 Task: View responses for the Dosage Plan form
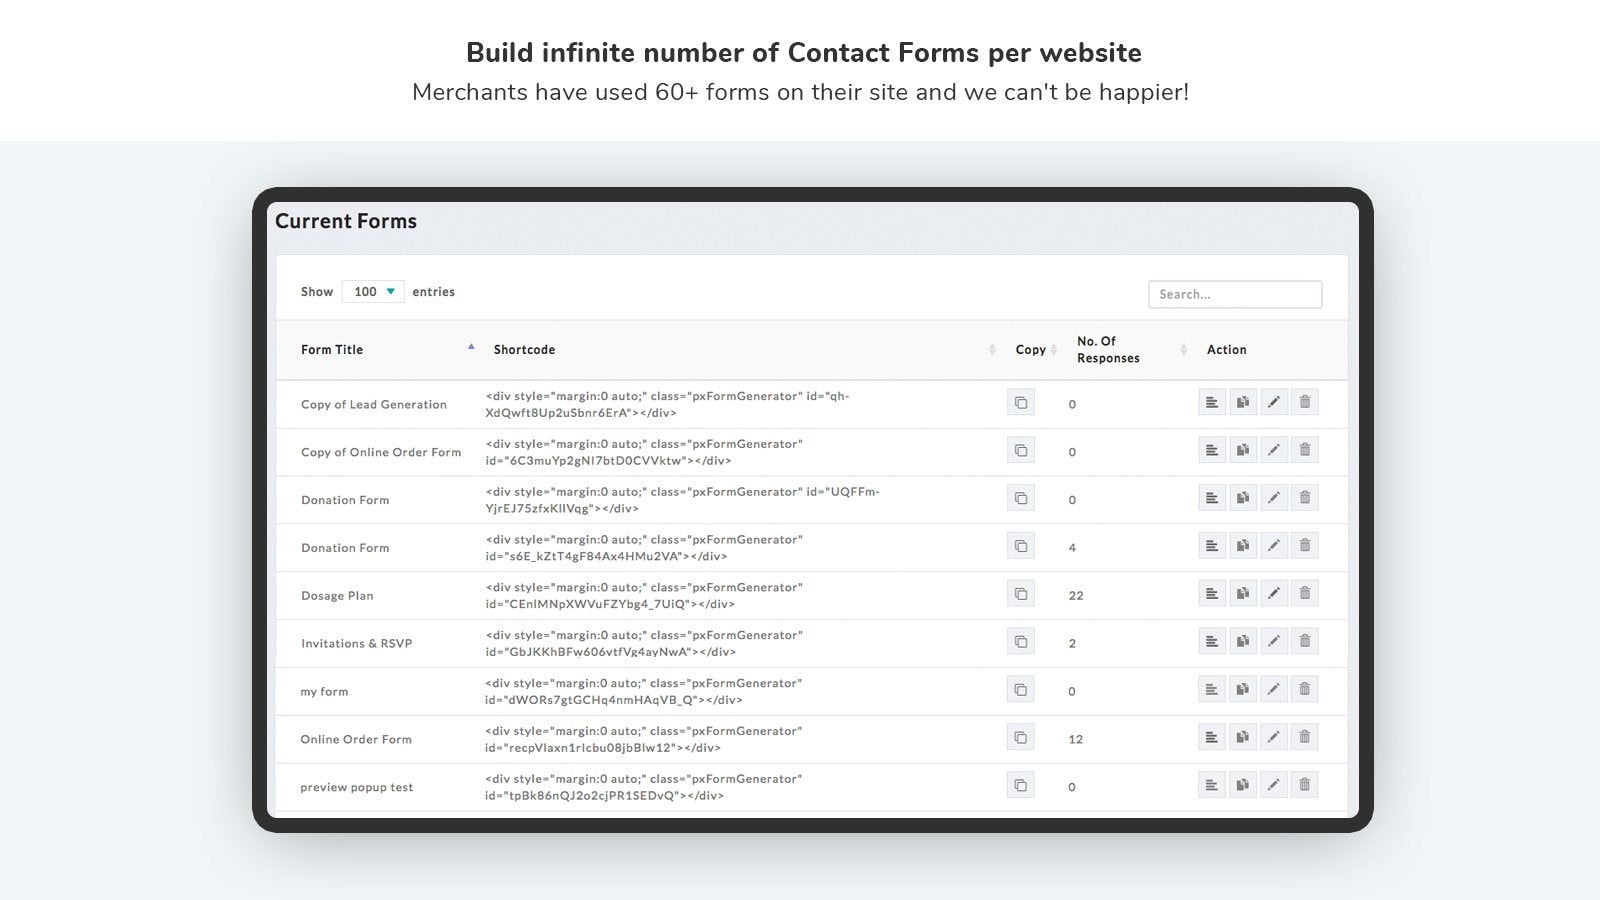pos(1212,593)
